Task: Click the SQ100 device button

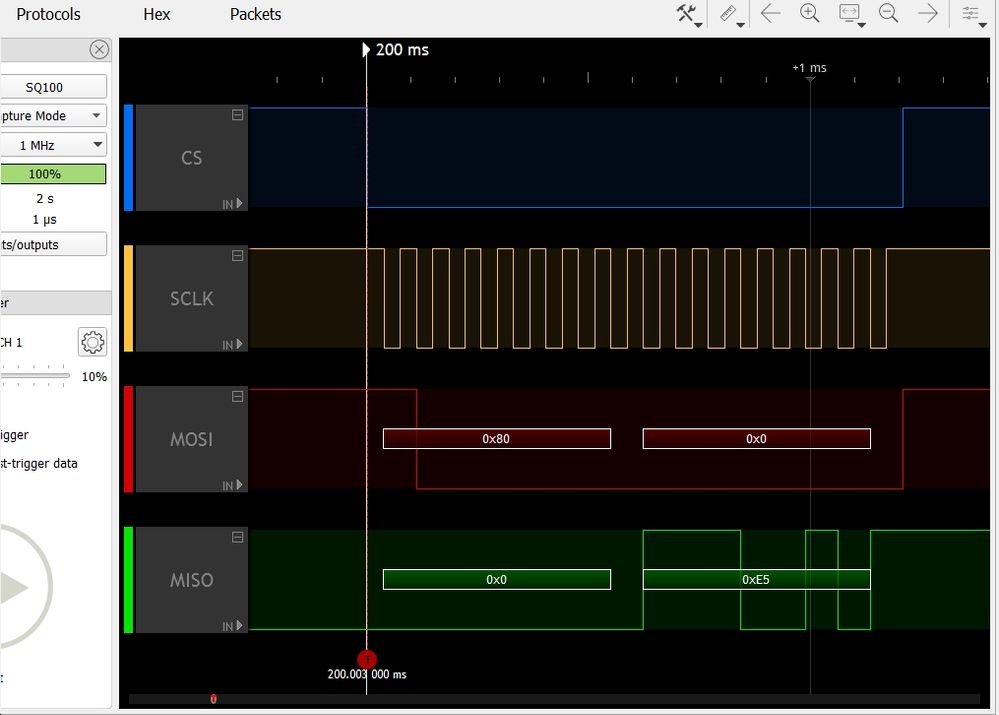Action: coord(53,87)
